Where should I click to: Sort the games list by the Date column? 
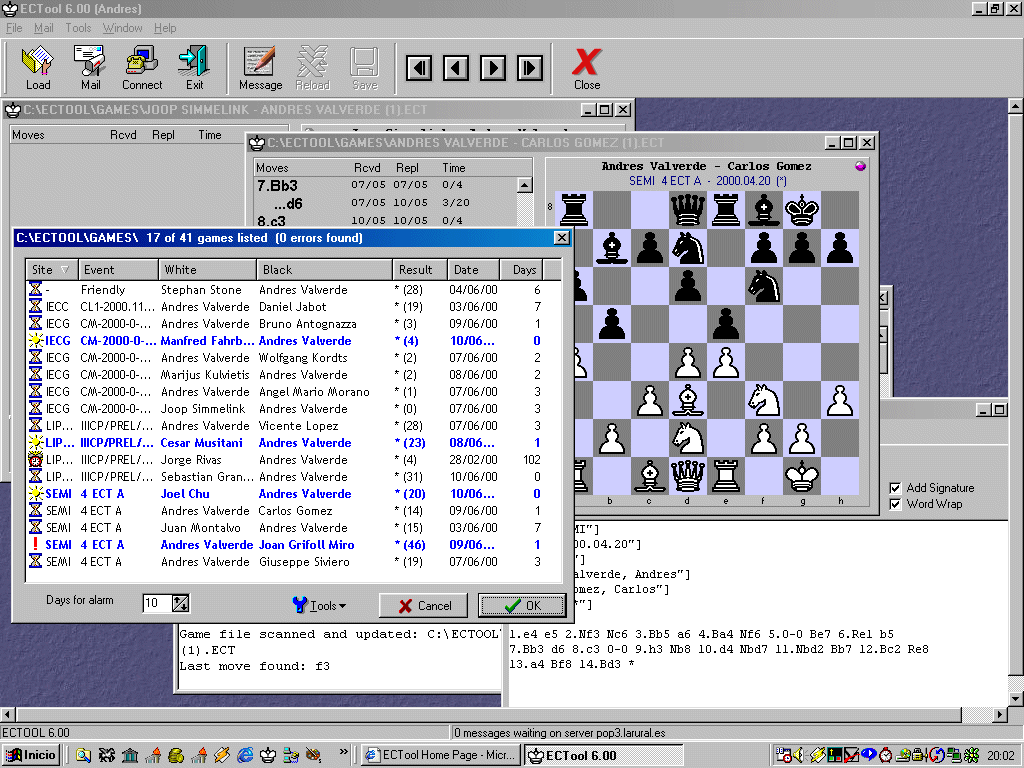point(473,270)
